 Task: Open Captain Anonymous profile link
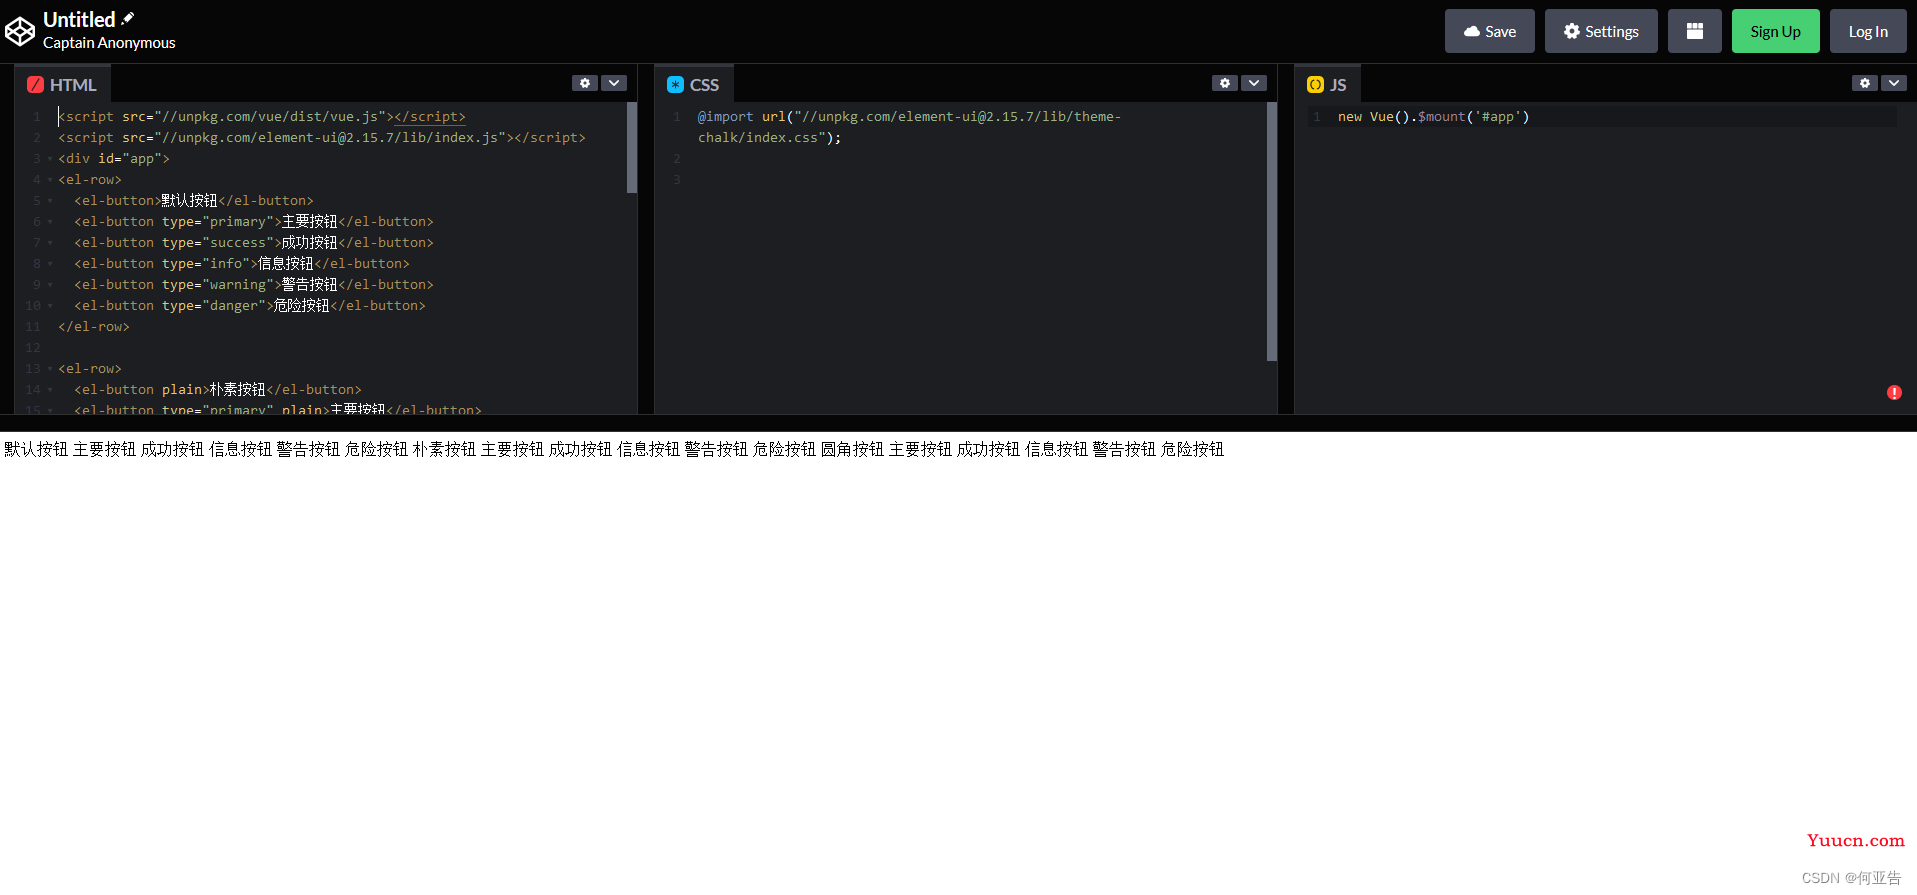109,43
